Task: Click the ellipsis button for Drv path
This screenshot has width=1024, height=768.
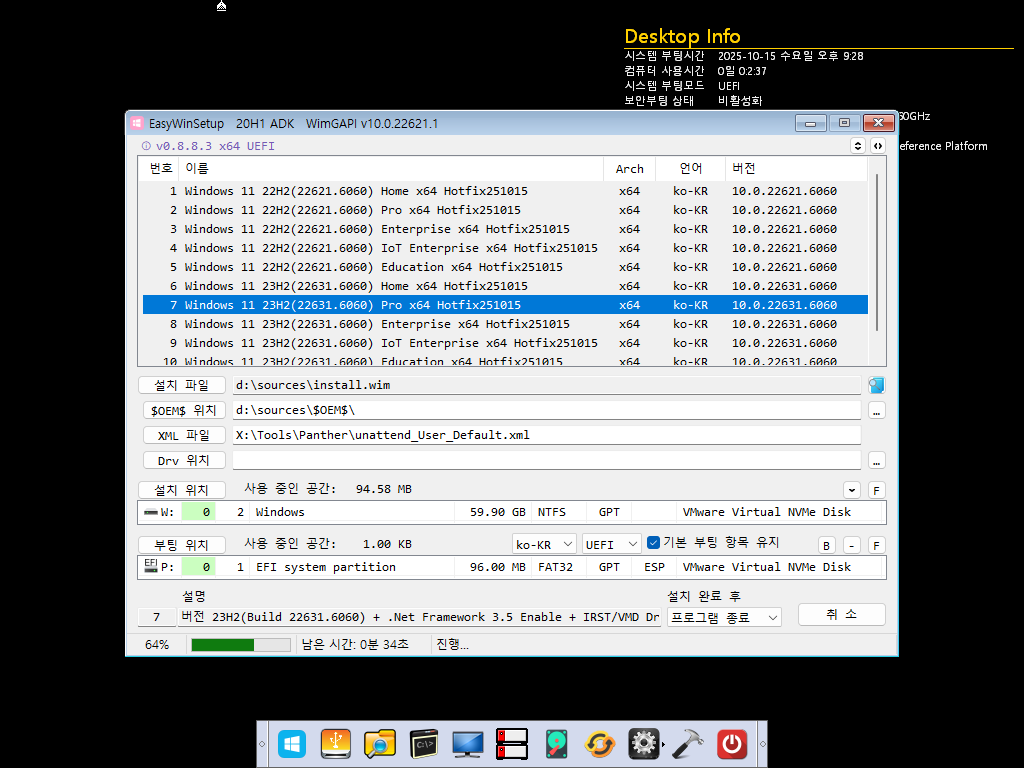Action: tap(876, 461)
